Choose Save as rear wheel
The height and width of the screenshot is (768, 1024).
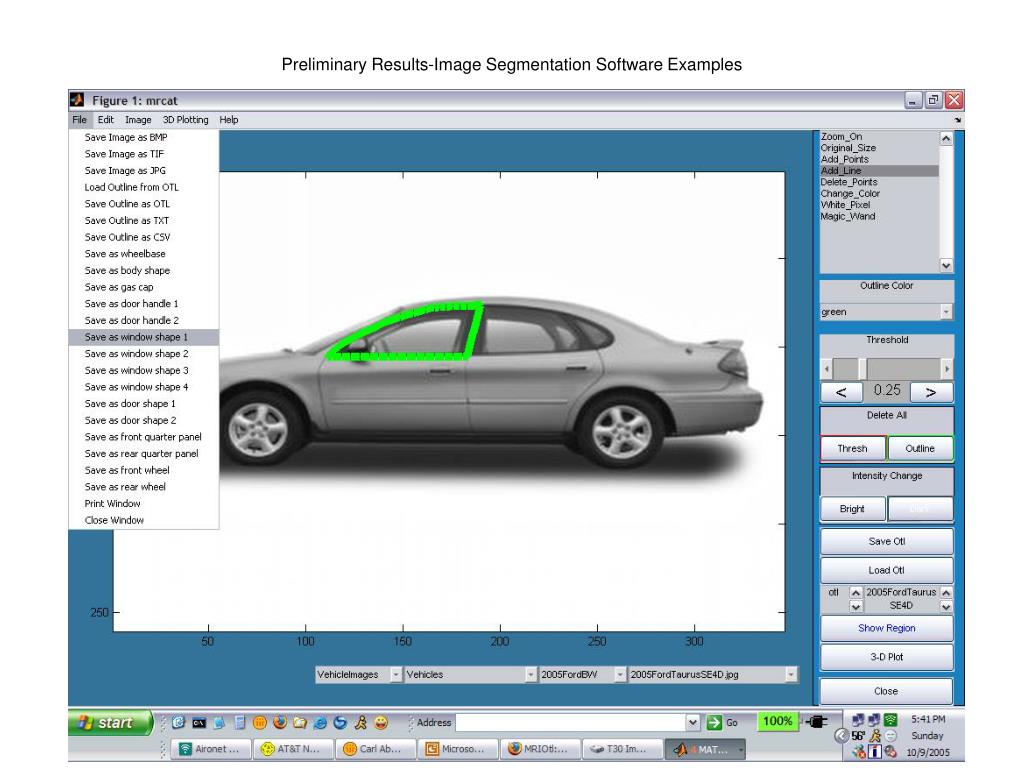144,487
